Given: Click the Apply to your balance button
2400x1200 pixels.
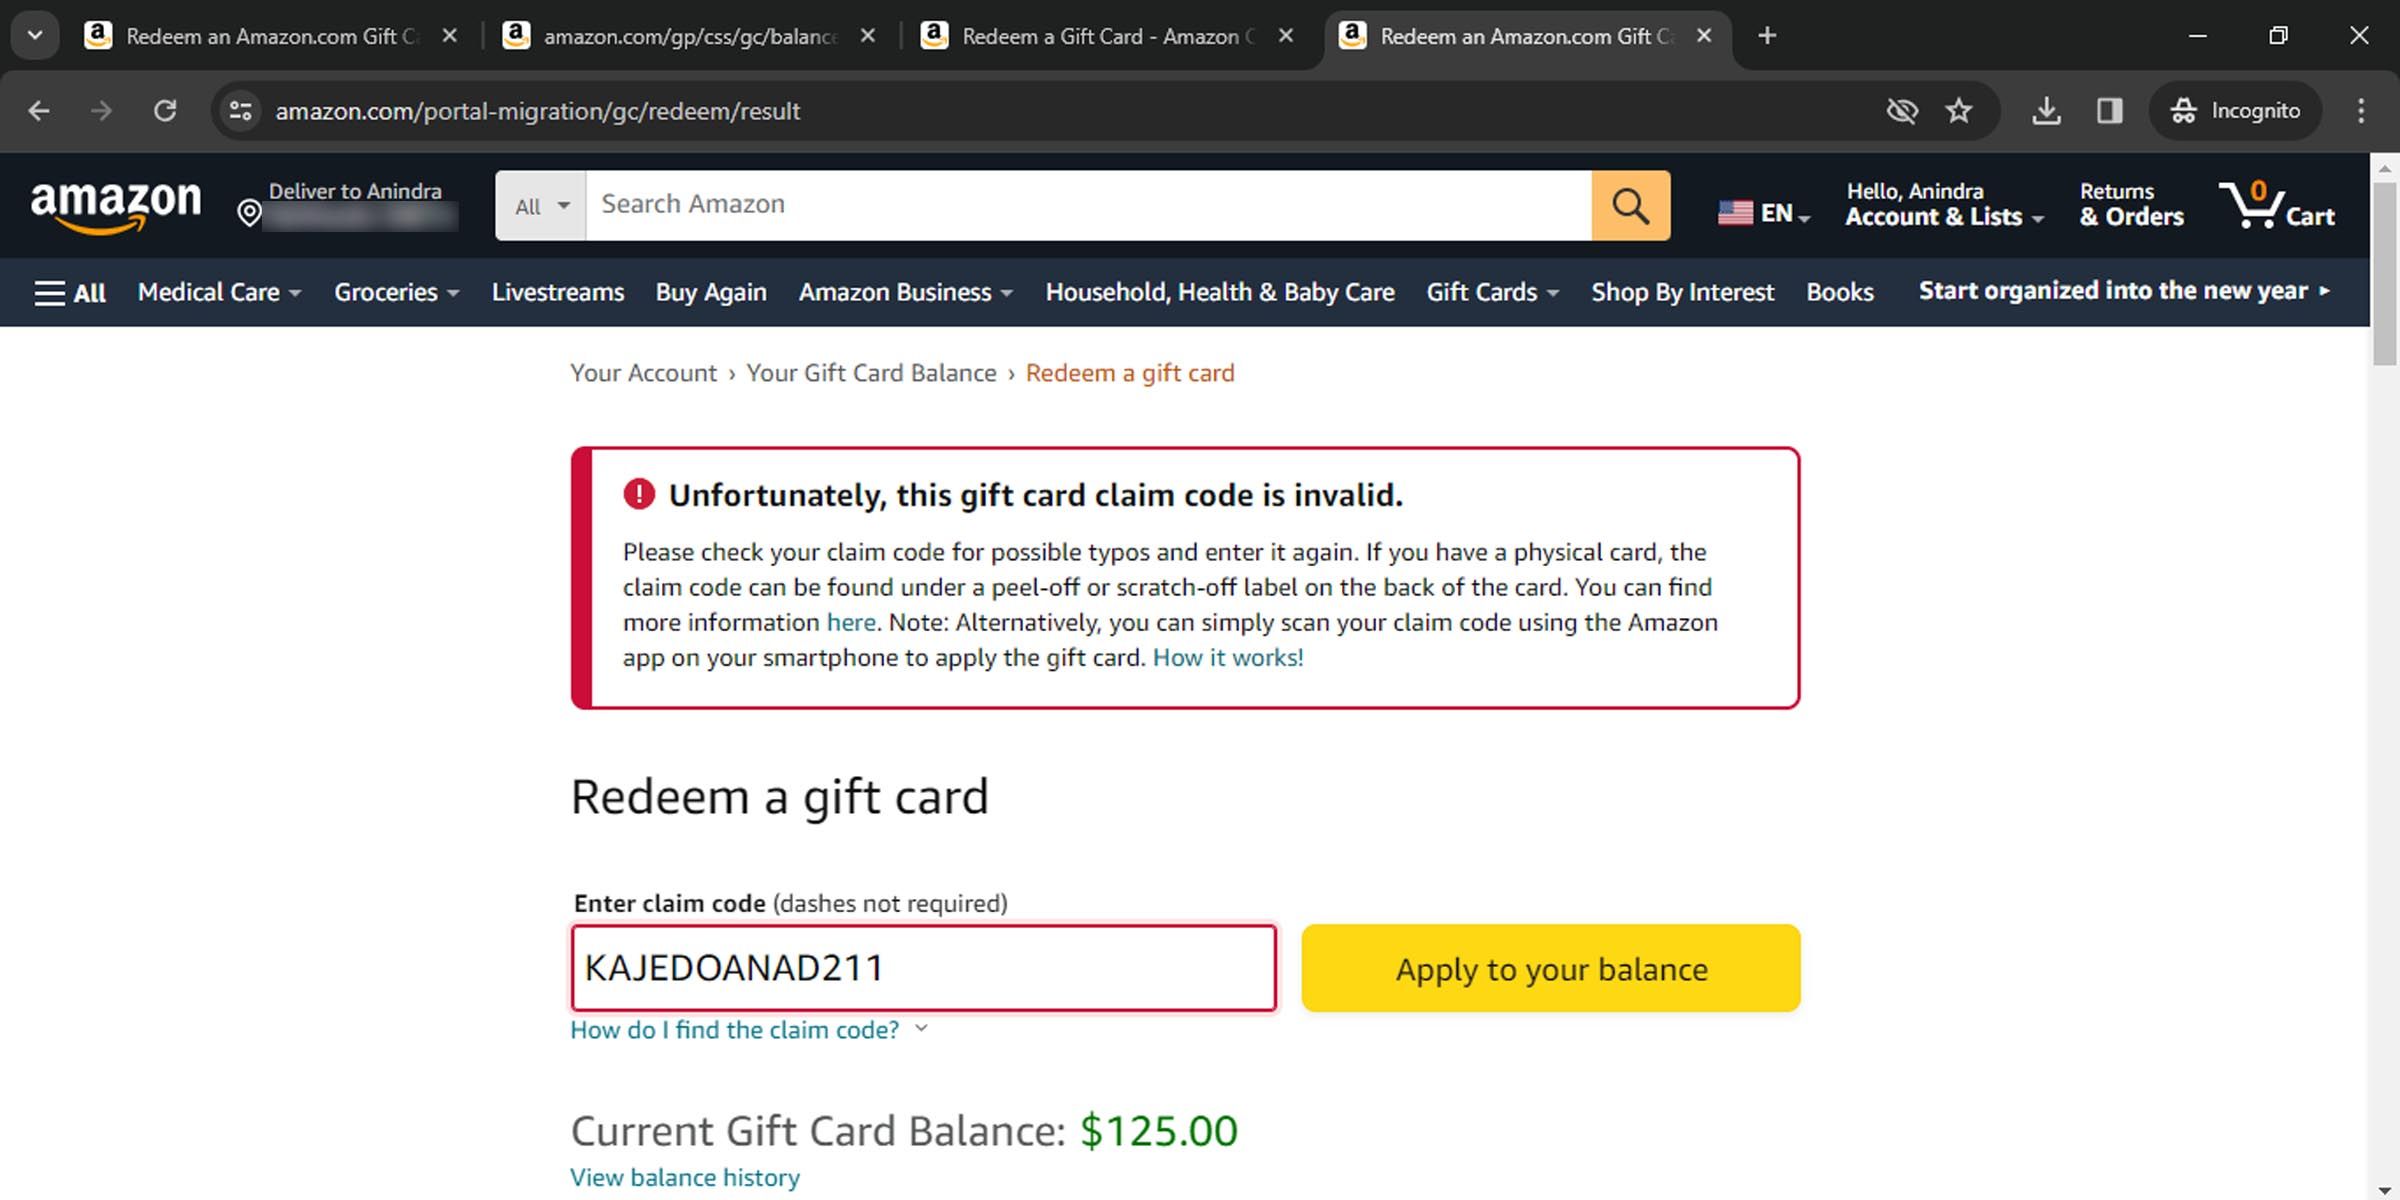Looking at the screenshot, I should (x=1550, y=968).
